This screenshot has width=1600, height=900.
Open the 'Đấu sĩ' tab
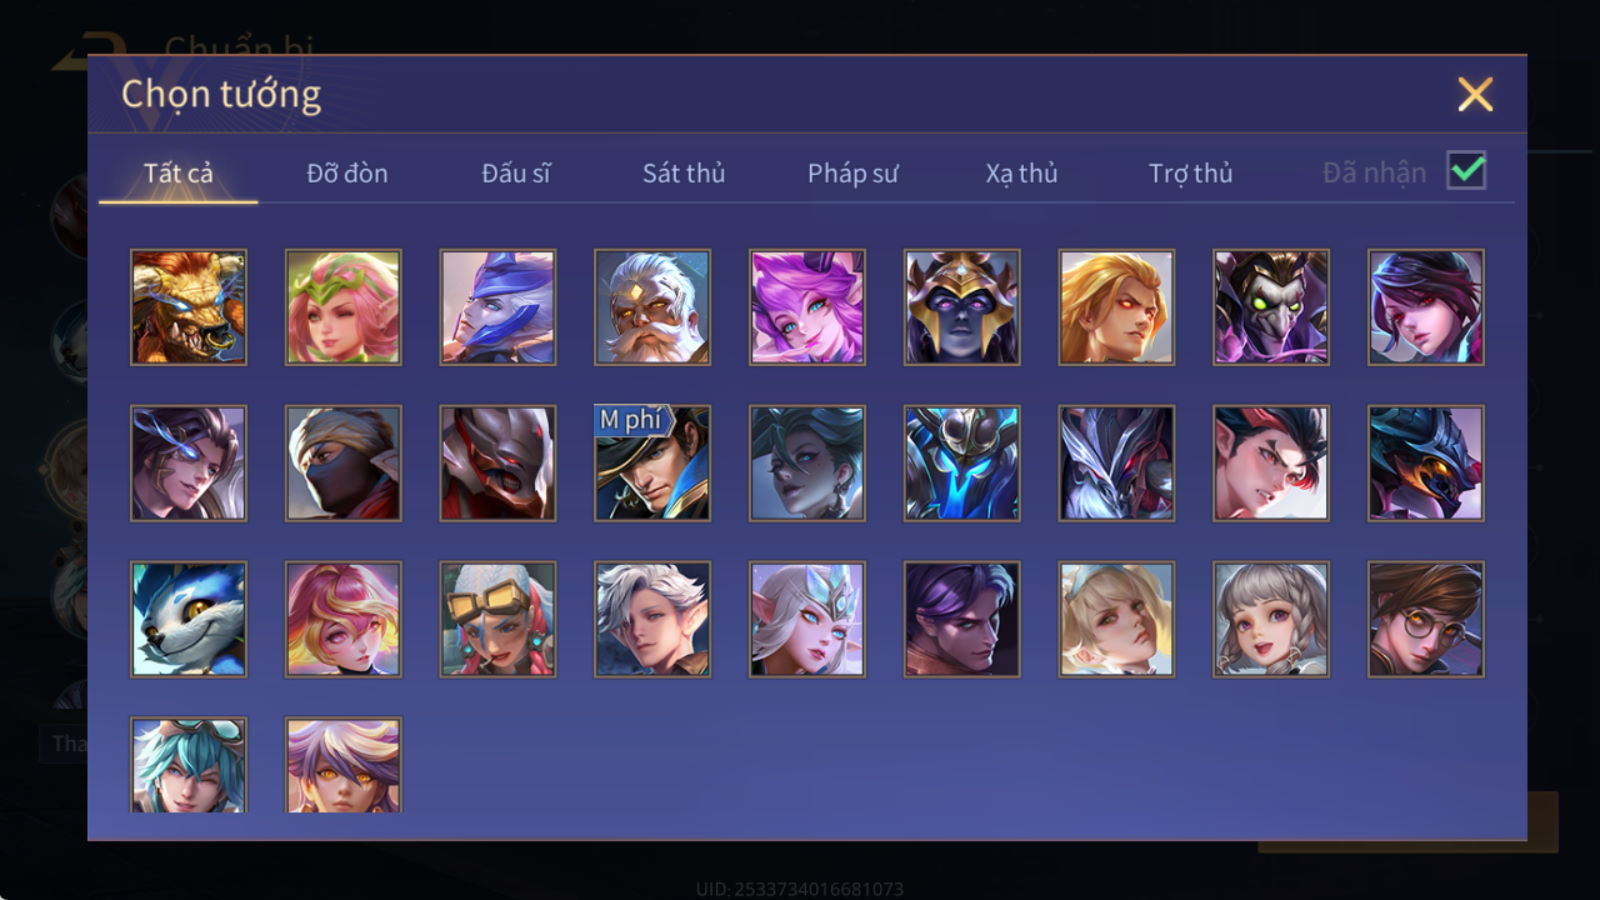pyautogui.click(x=516, y=173)
